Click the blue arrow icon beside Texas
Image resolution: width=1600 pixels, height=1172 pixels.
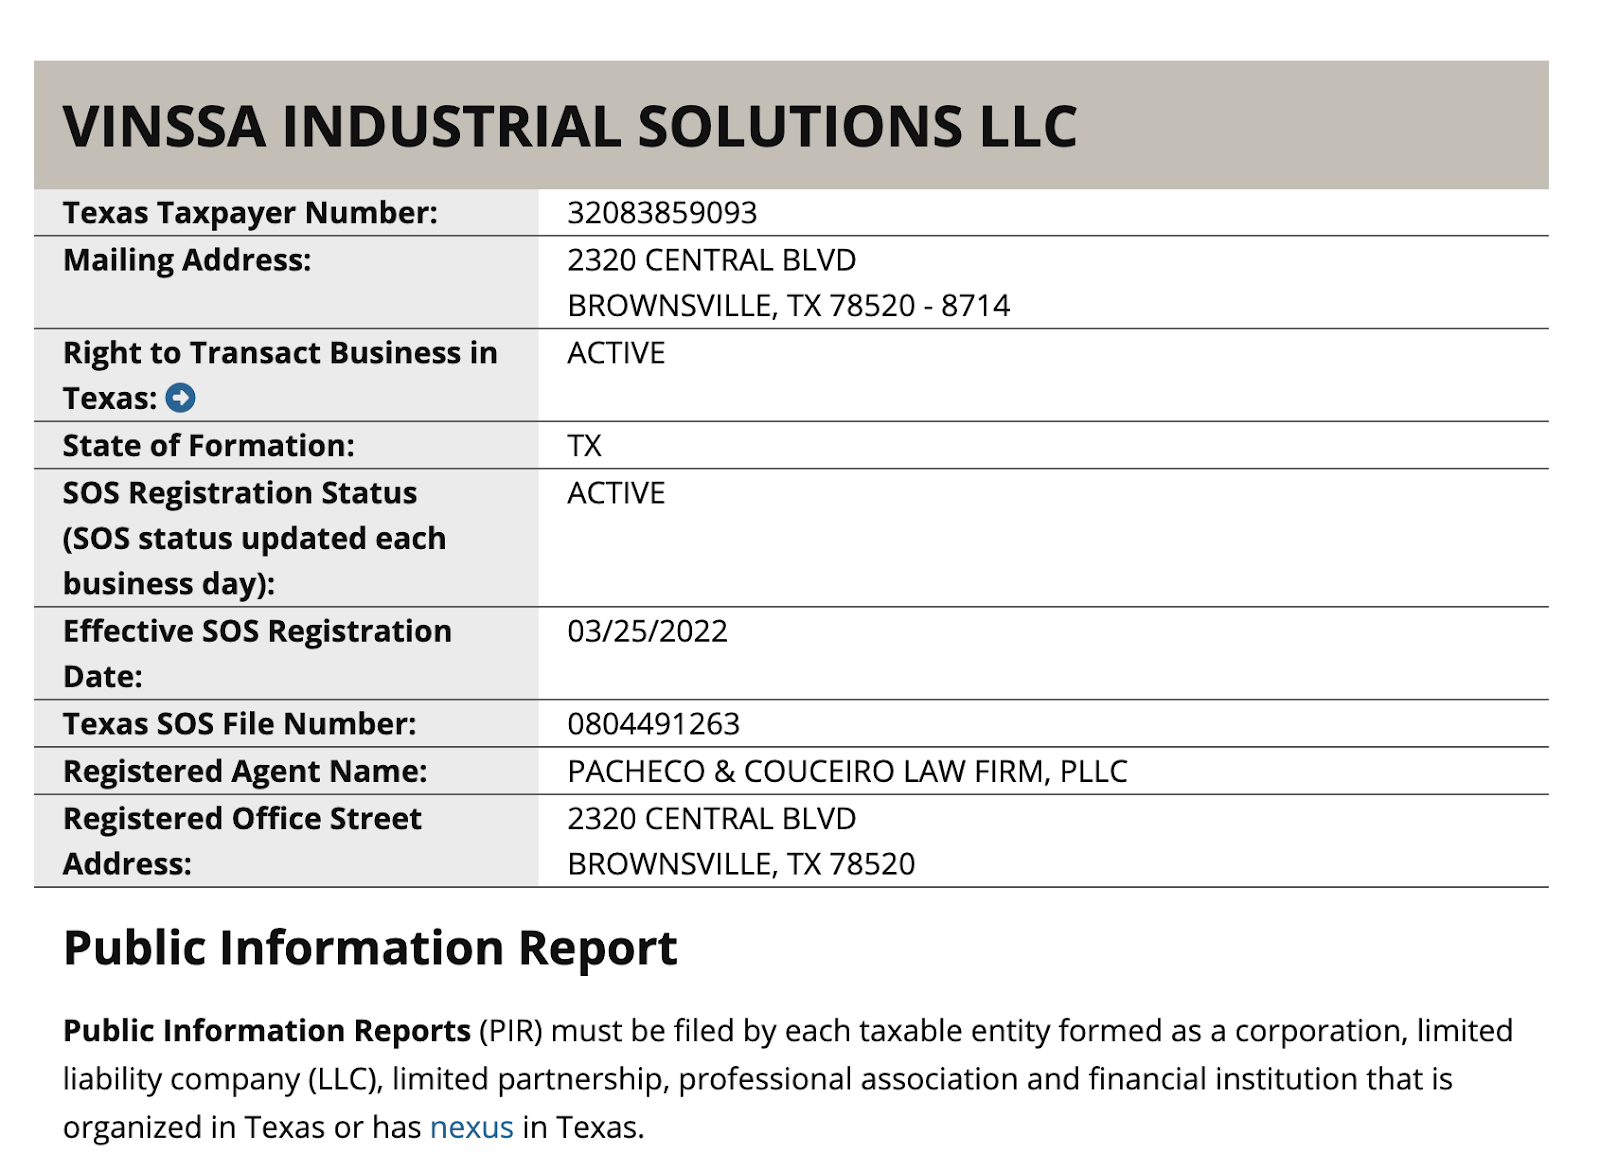tap(180, 398)
